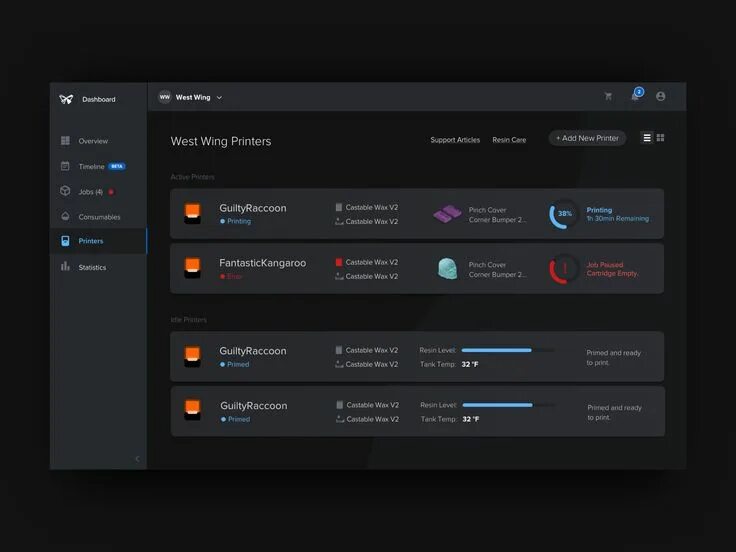This screenshot has width=736, height=552.
Task: Click the Resin Level bar of last printer
Action: pyautogui.click(x=508, y=405)
